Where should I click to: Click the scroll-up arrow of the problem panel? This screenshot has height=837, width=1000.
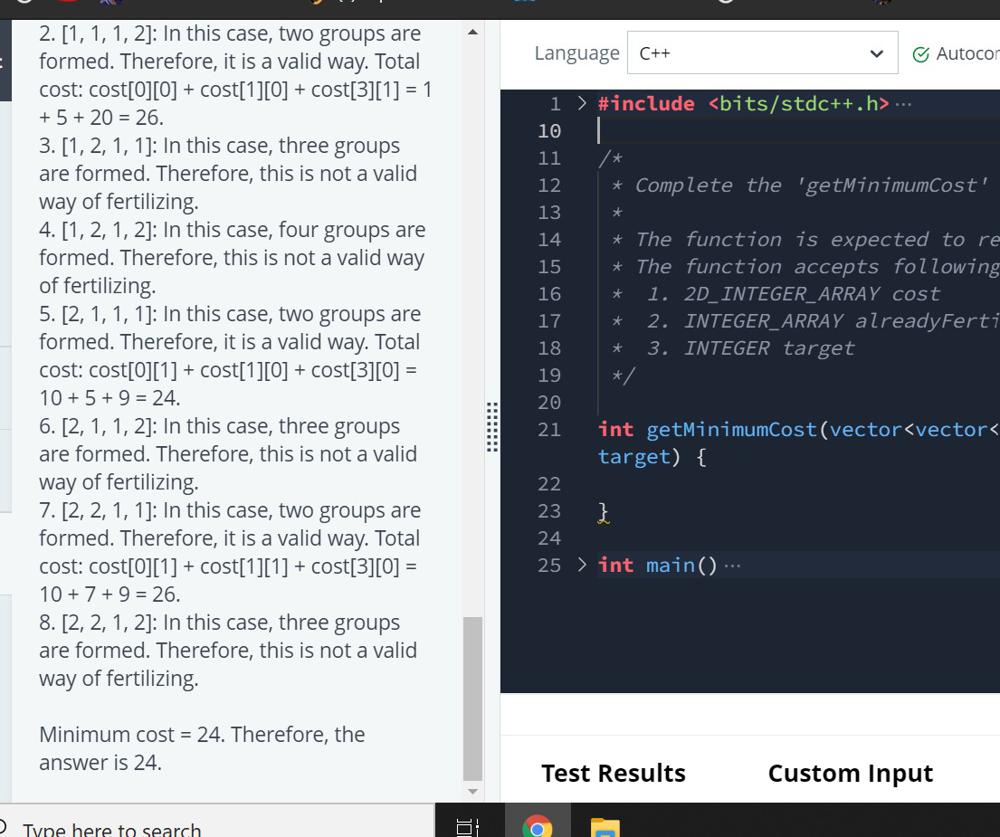(x=473, y=32)
